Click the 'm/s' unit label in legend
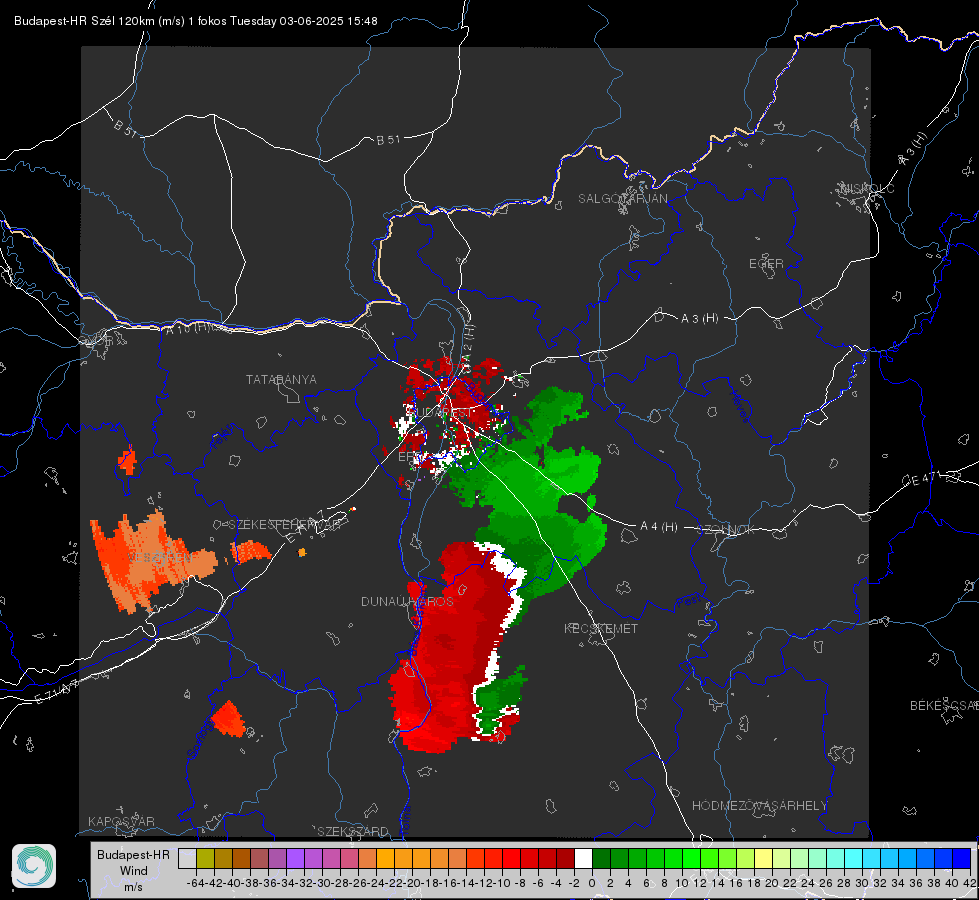The width and height of the screenshot is (979, 900). pos(134,887)
